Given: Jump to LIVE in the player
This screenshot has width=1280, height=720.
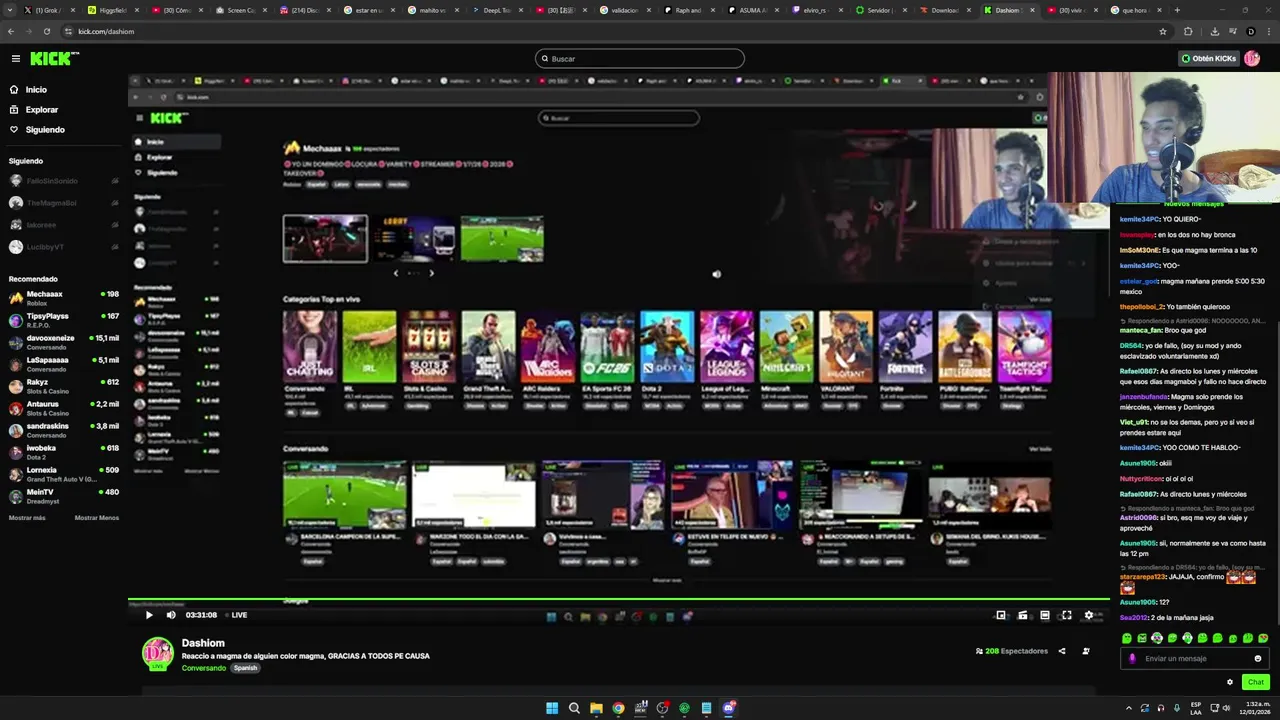Looking at the screenshot, I should click(236, 615).
